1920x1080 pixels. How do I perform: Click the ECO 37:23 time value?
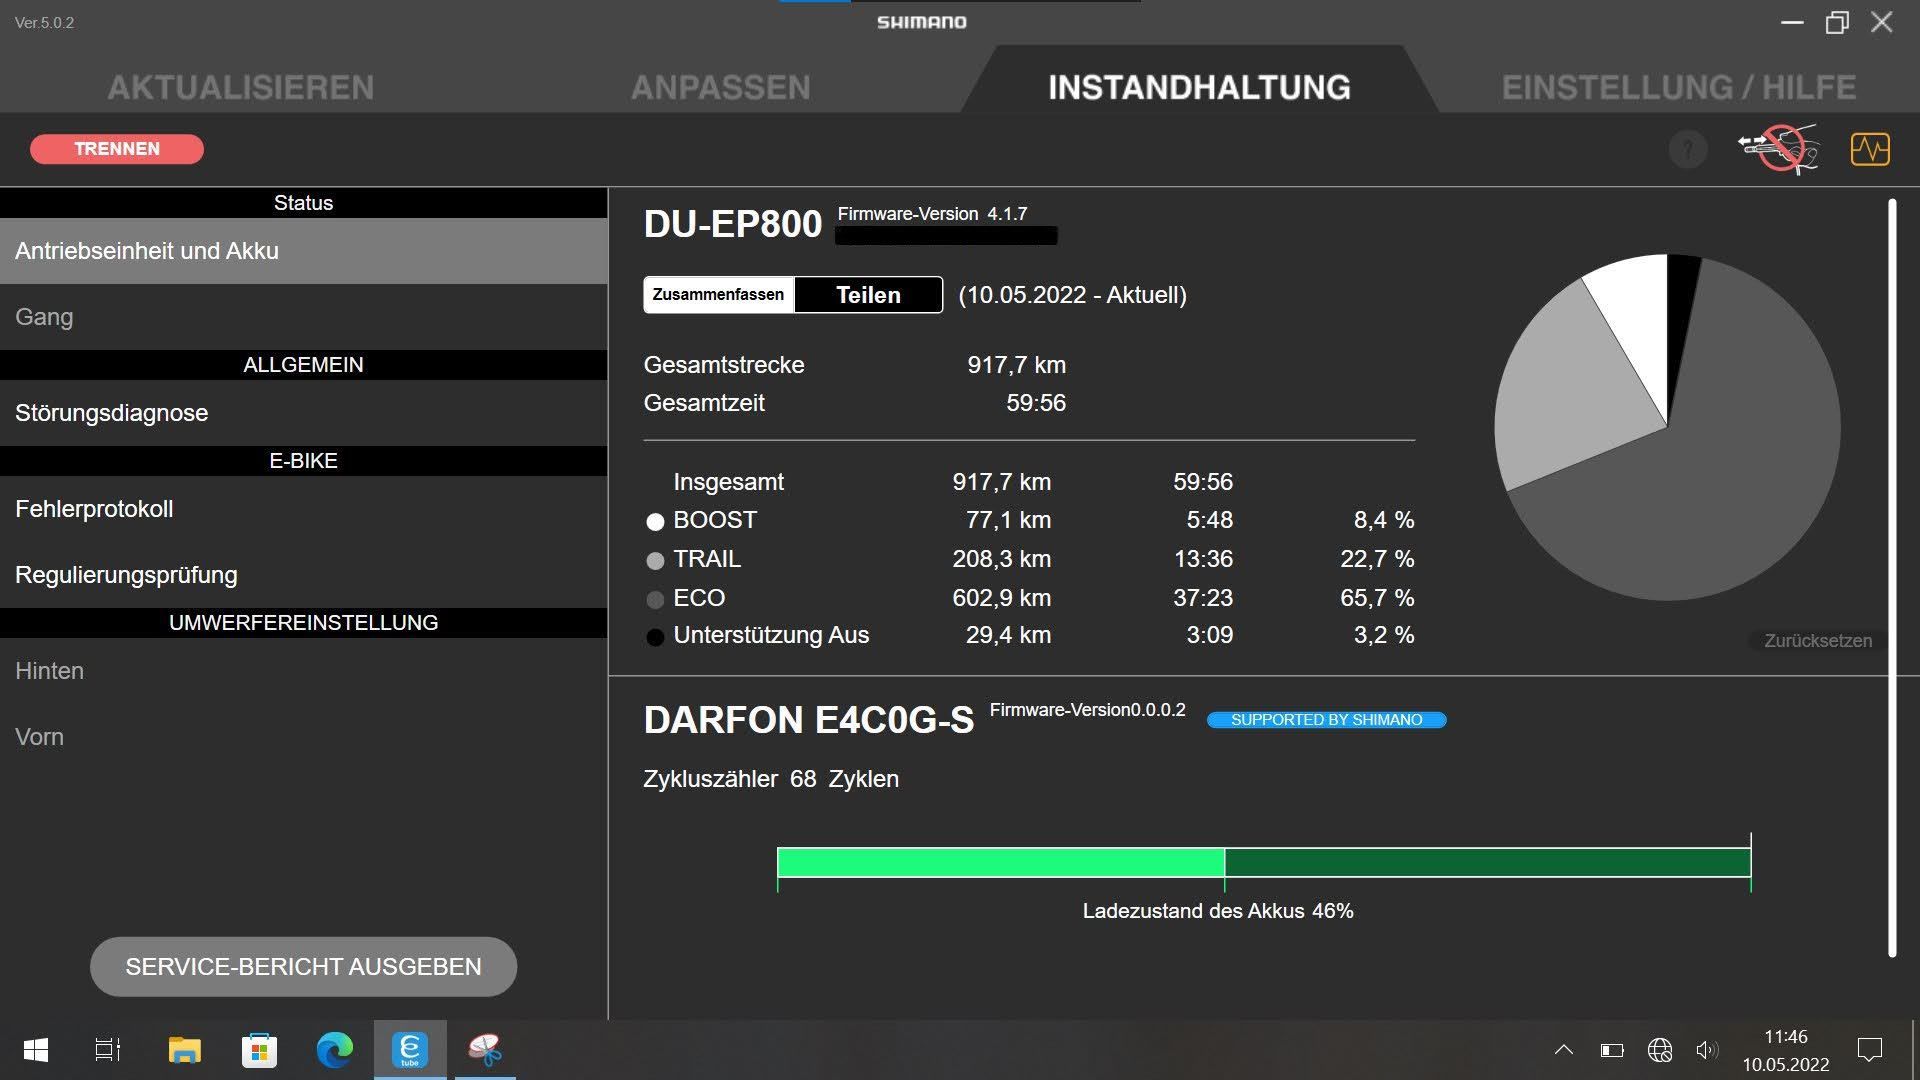[1203, 598]
